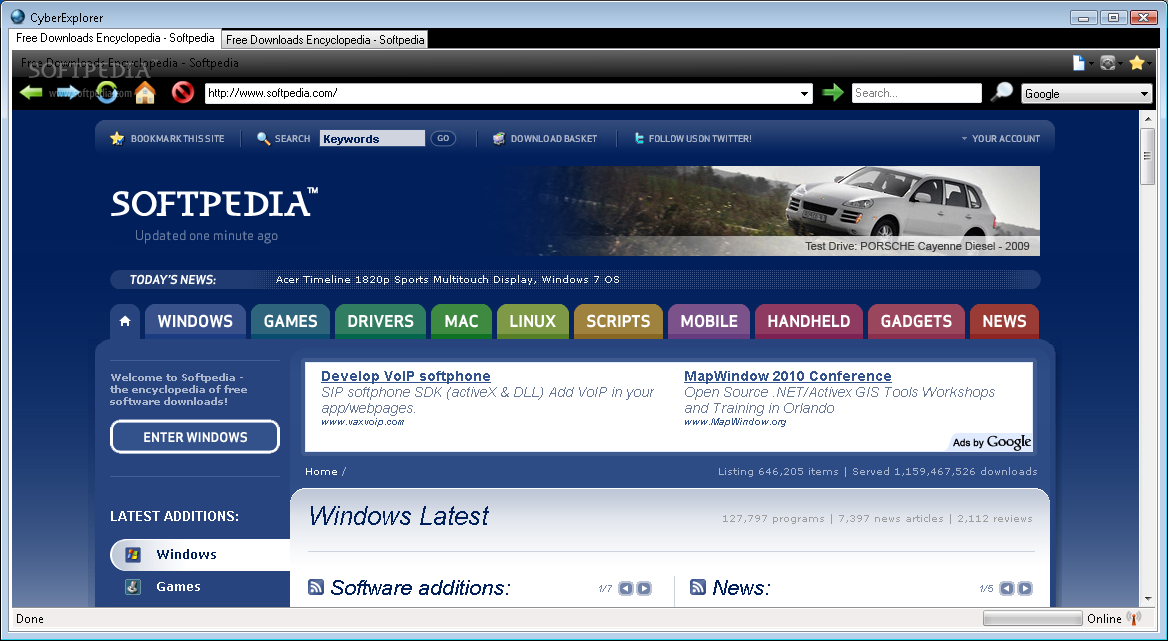Open the MAC category tab
Image resolution: width=1168 pixels, height=641 pixels.
pos(461,321)
